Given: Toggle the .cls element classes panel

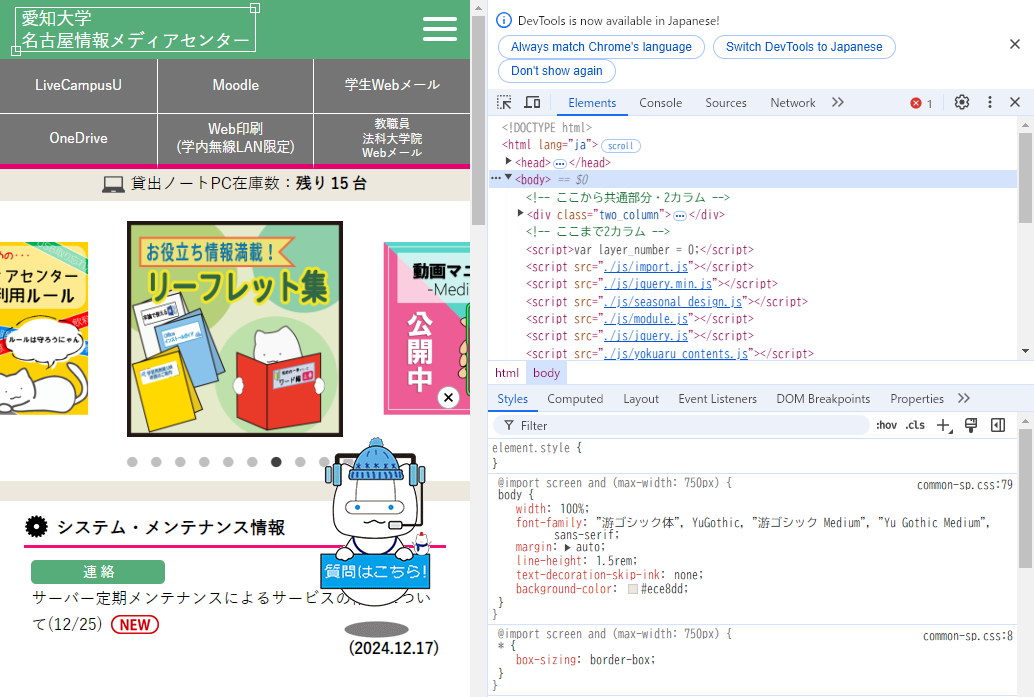Looking at the screenshot, I should [x=915, y=426].
